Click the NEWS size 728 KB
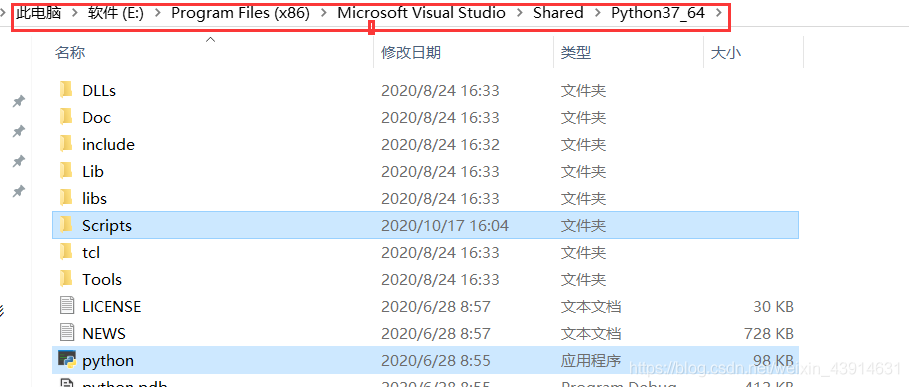Viewport: 909px width, 387px height. (x=769, y=334)
